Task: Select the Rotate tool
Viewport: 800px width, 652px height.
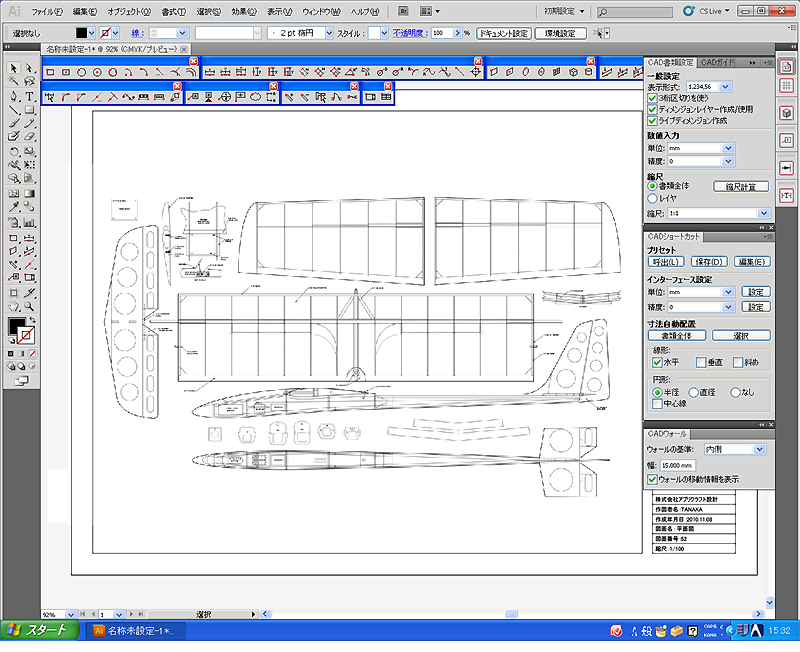Action: [x=14, y=151]
